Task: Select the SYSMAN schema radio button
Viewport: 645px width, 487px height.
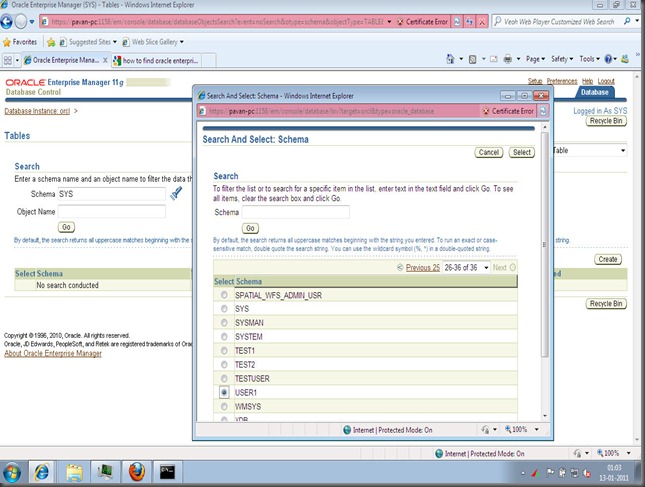Action: click(x=224, y=322)
